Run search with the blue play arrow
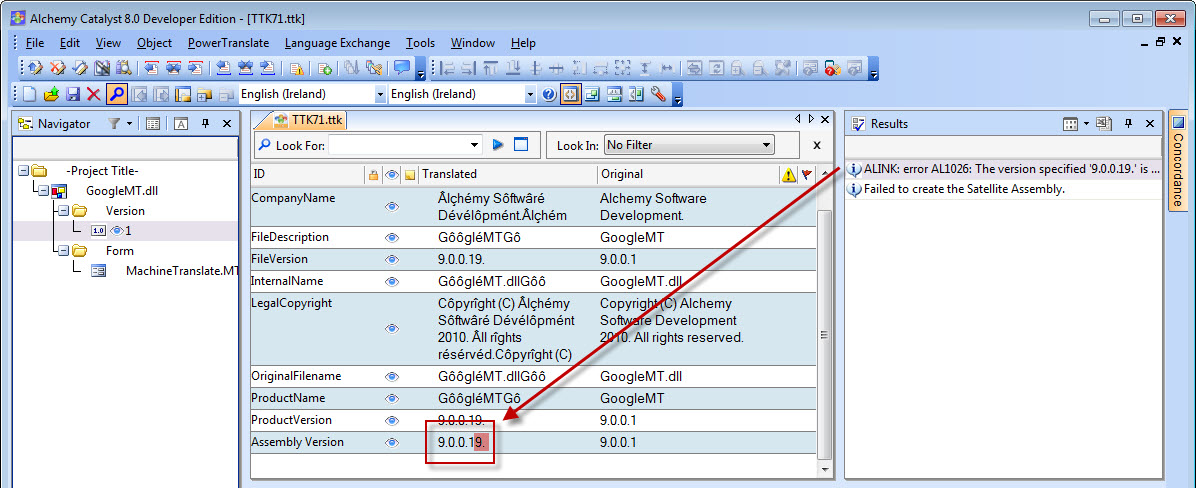The height and width of the screenshot is (488, 1196). pyautogui.click(x=498, y=145)
